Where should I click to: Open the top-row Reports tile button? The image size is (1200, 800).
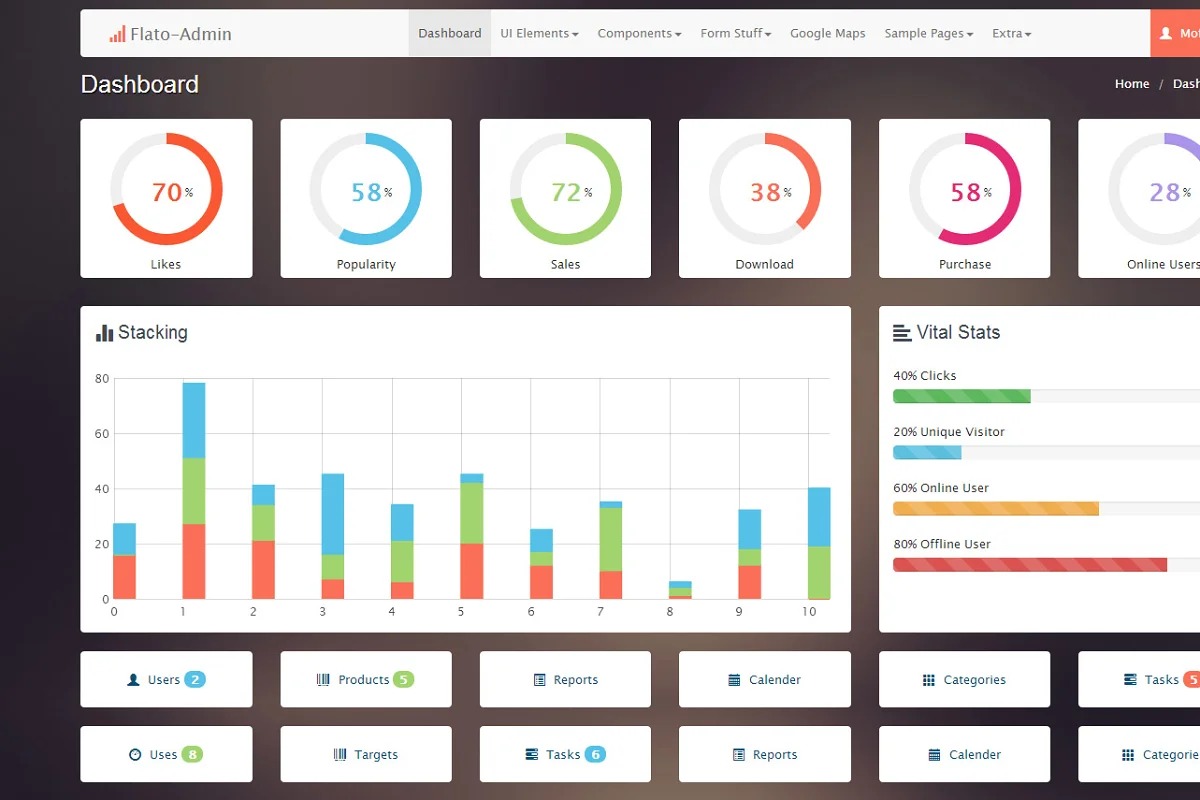(x=565, y=680)
